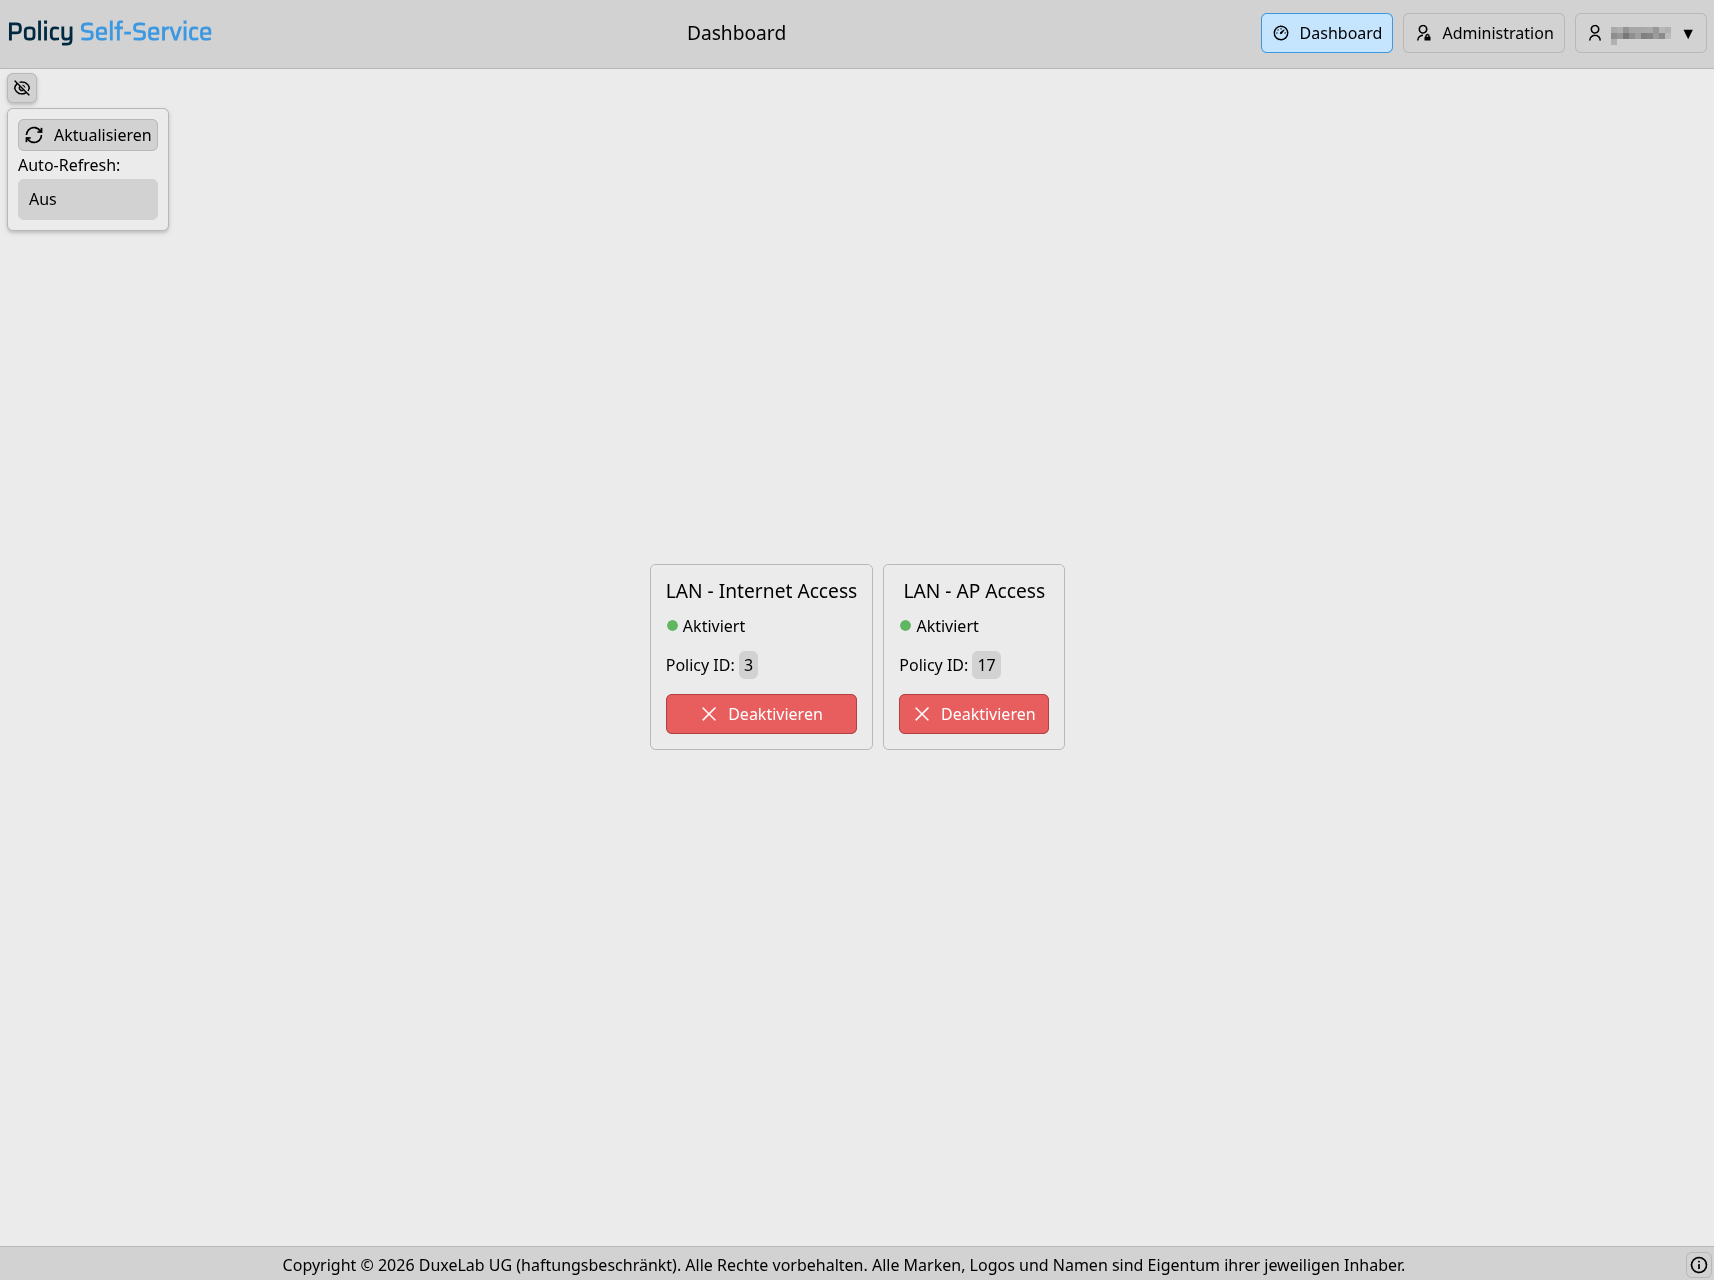Click the user profile icon in header
The height and width of the screenshot is (1280, 1714).
click(1595, 33)
